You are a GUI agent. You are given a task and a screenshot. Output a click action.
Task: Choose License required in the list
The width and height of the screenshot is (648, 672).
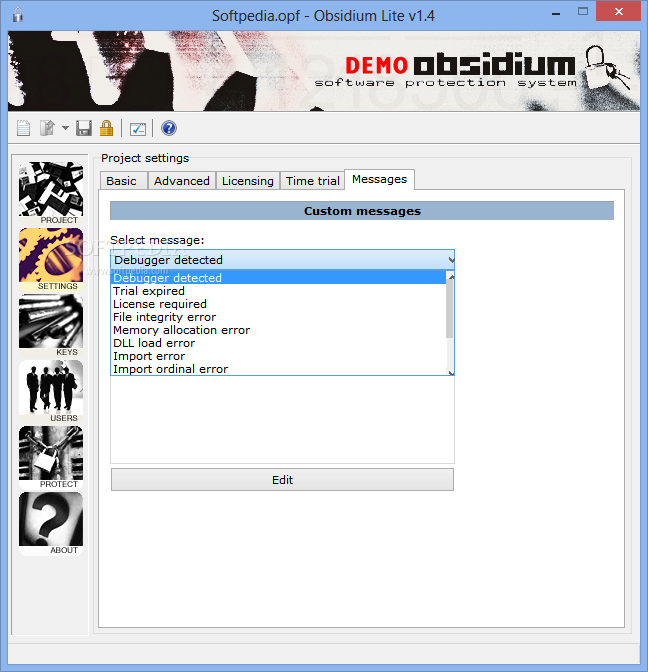[x=279, y=304]
